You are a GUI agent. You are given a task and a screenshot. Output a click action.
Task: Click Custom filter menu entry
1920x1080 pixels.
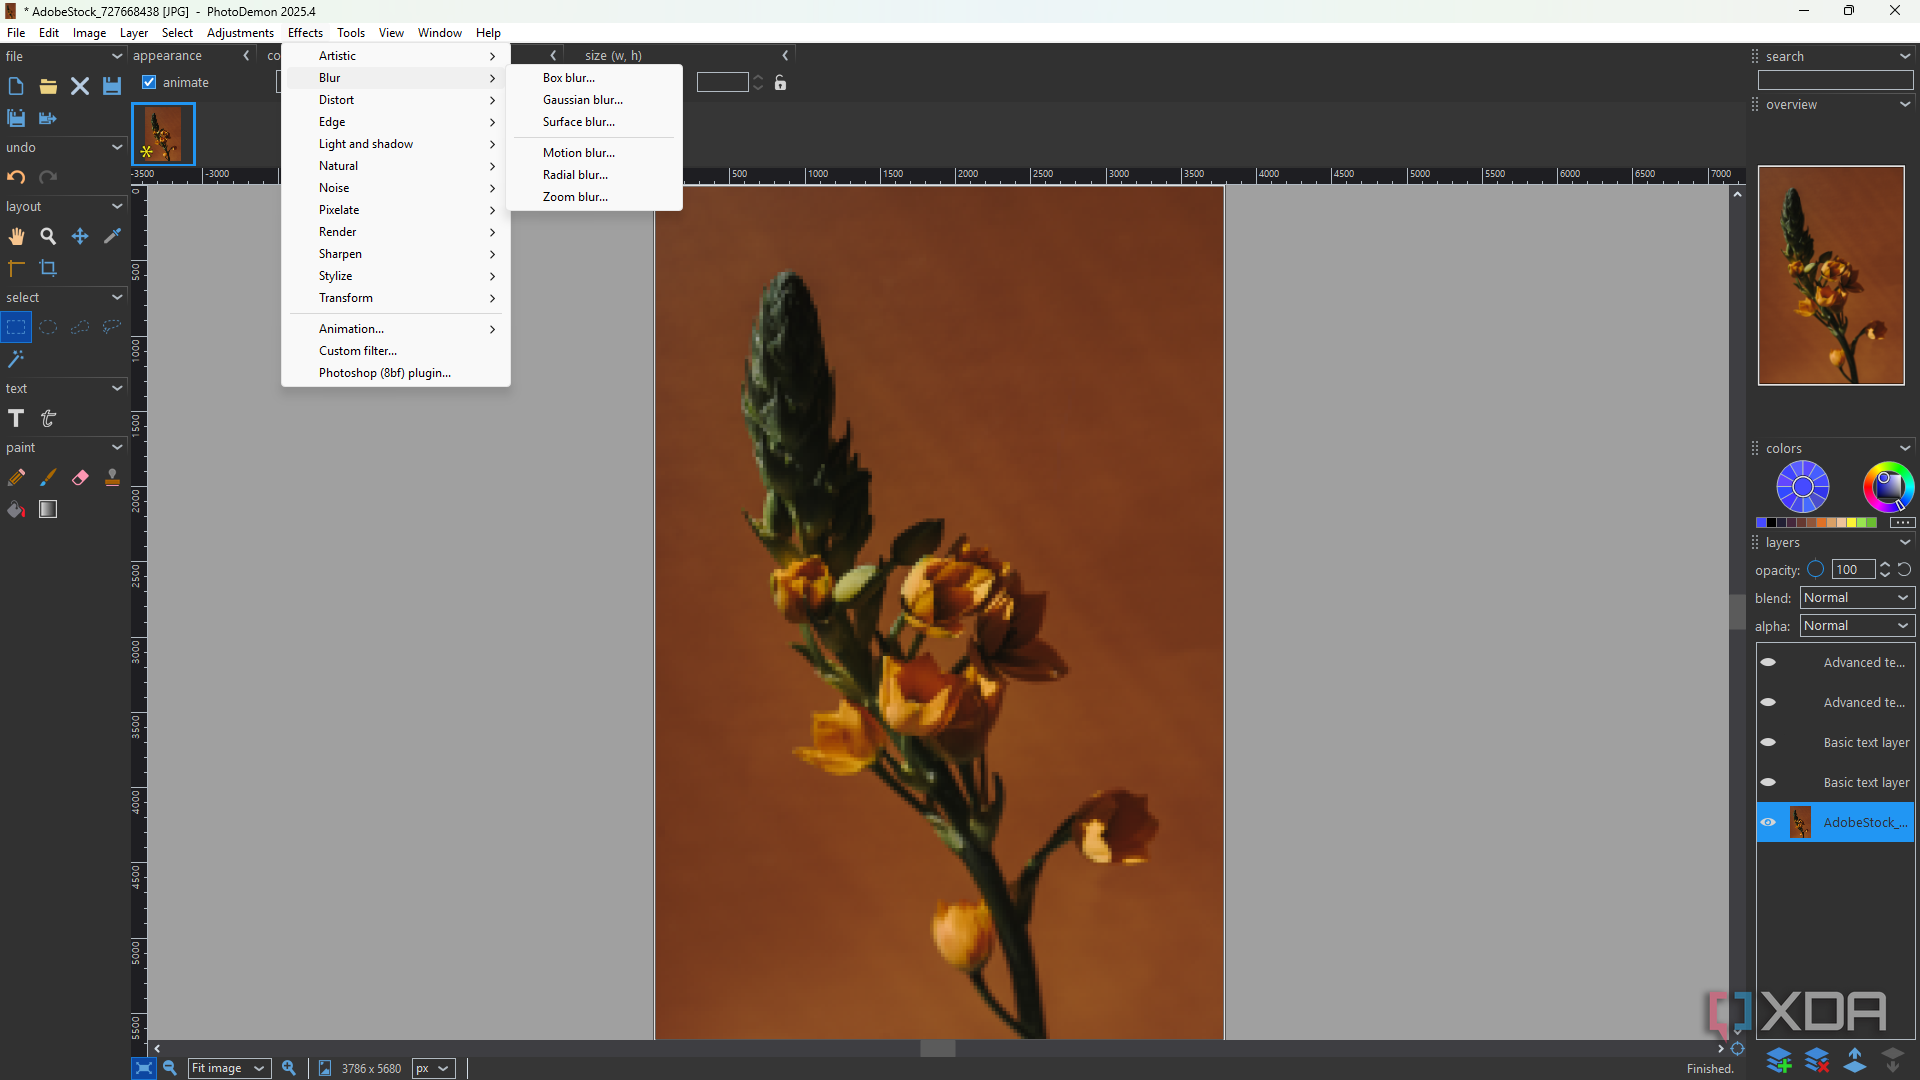click(358, 351)
